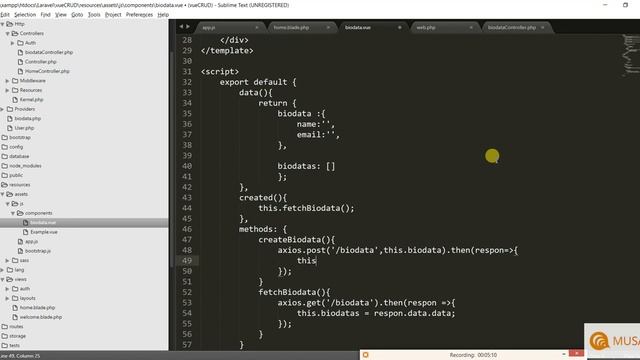Click the Line 49, Column status text
This screenshot has width=640, height=360.
click(x=20, y=356)
